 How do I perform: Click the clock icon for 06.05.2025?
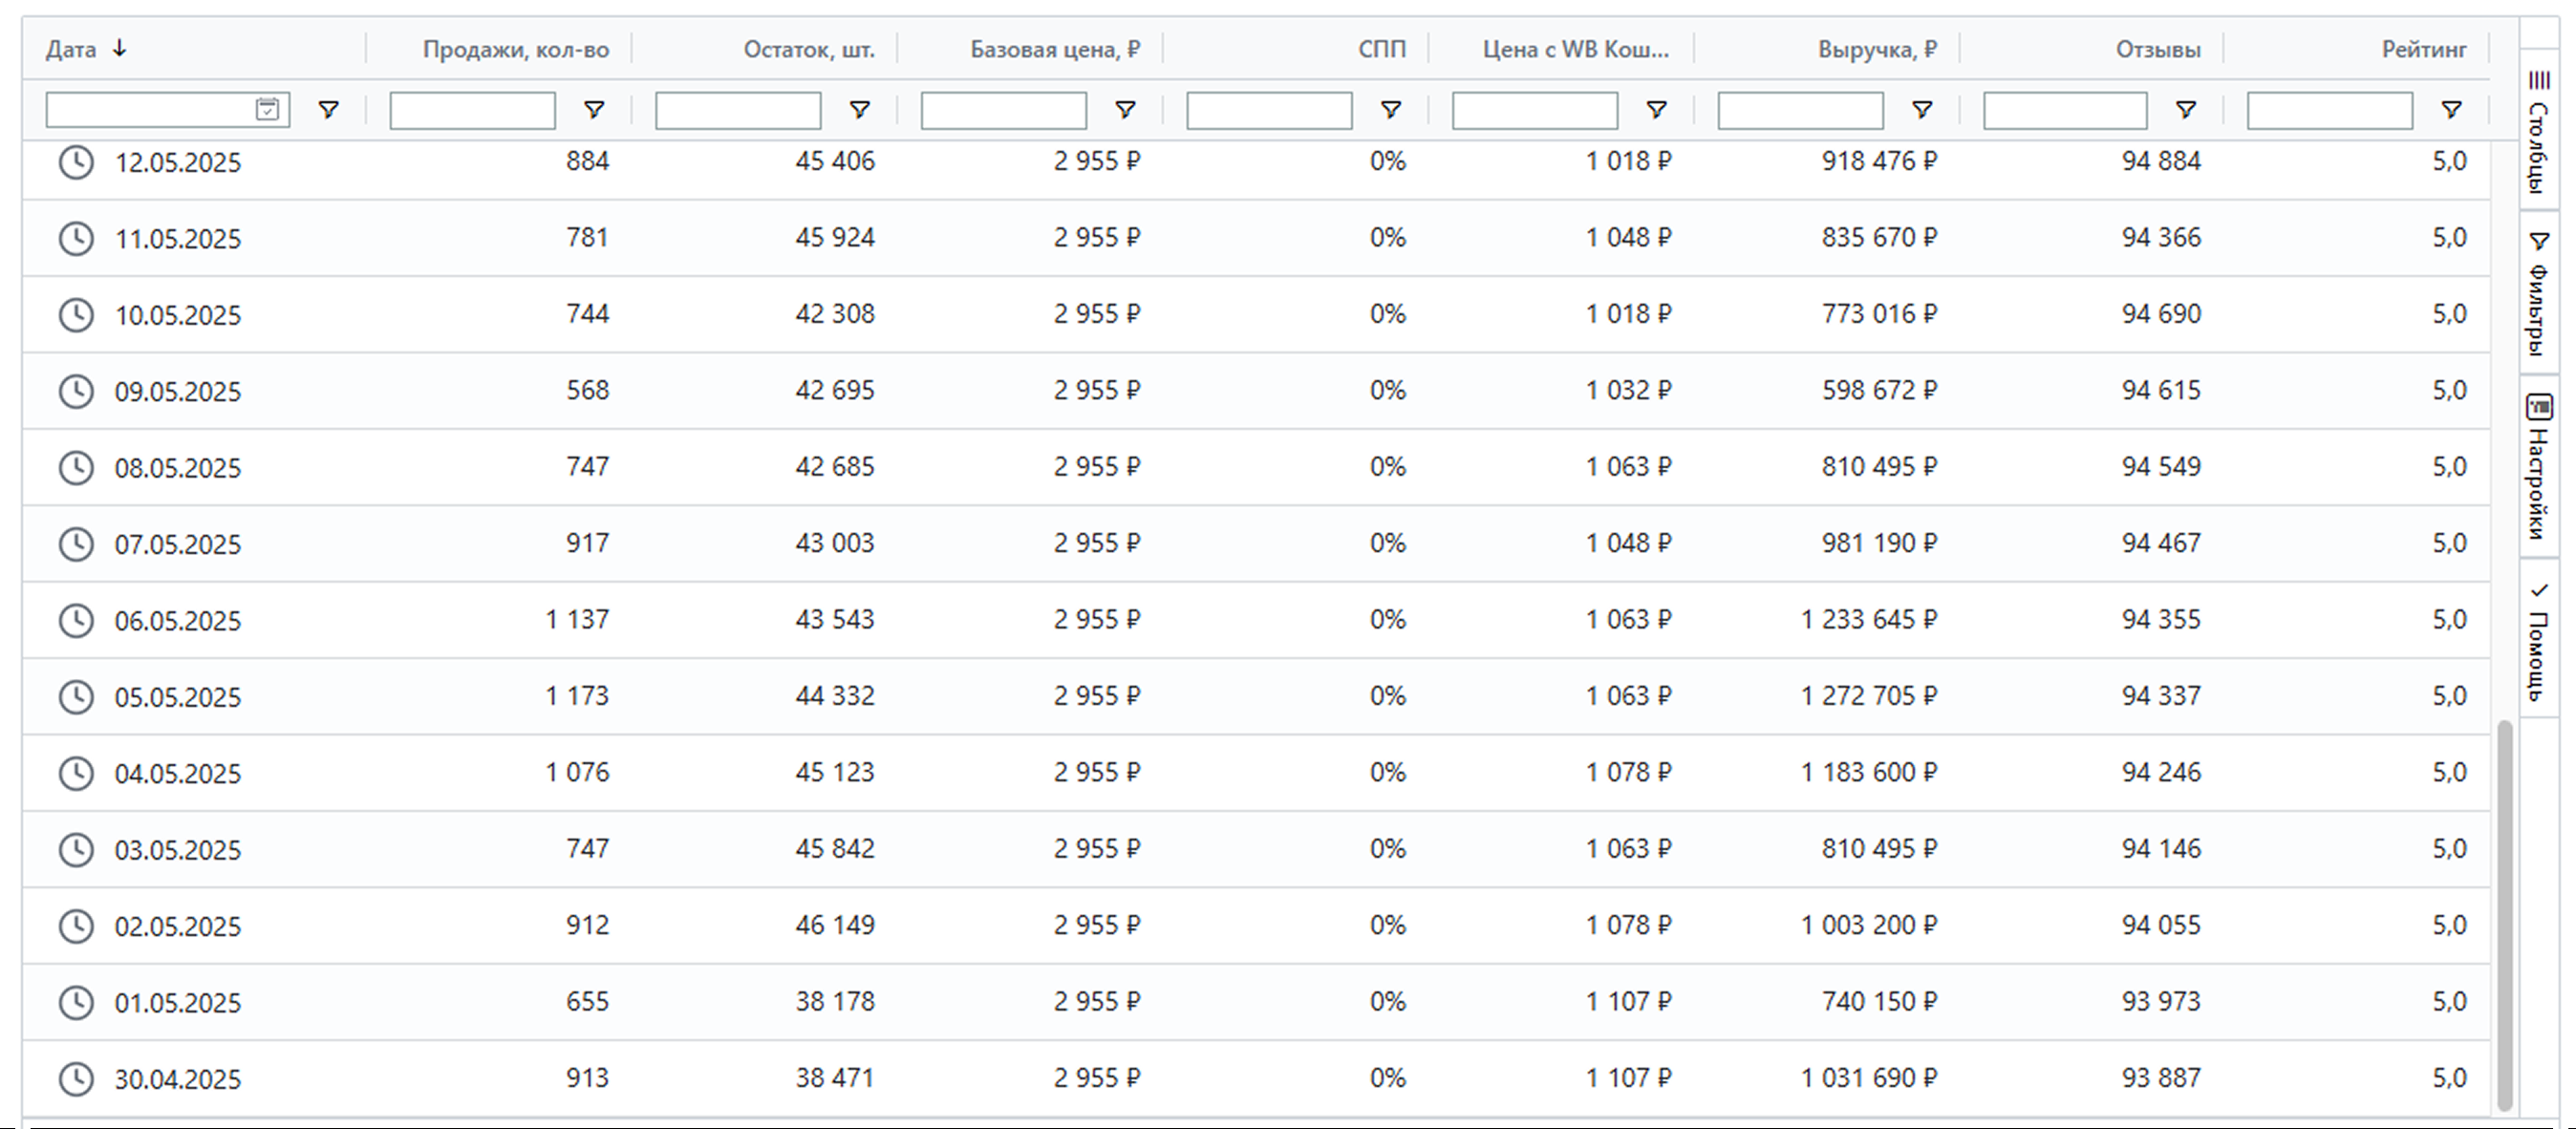[76, 620]
